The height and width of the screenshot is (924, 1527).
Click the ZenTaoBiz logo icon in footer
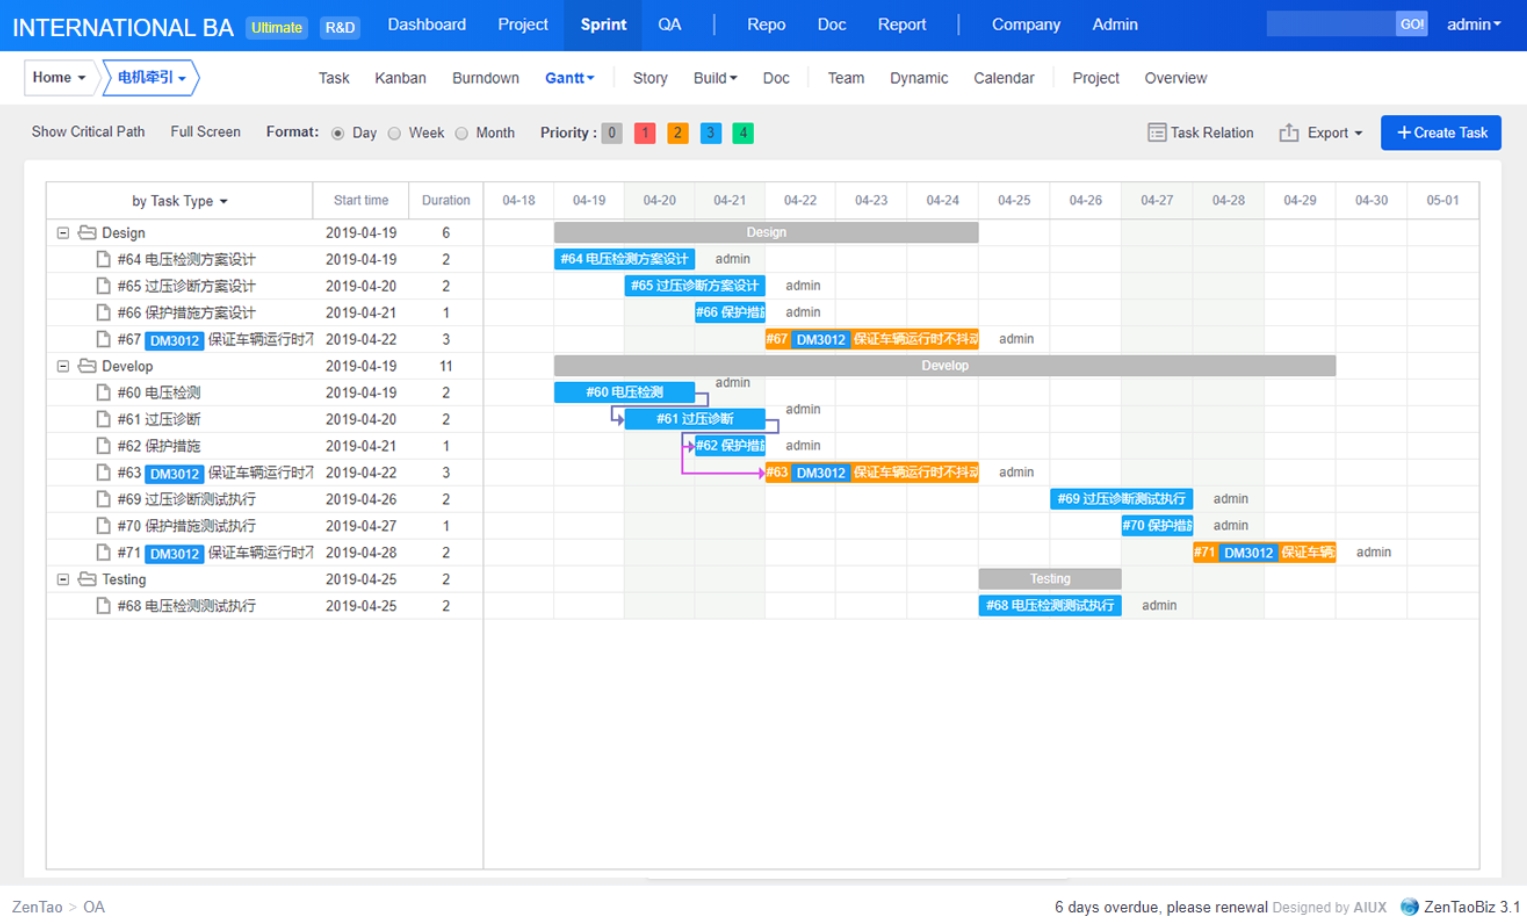(1409, 906)
